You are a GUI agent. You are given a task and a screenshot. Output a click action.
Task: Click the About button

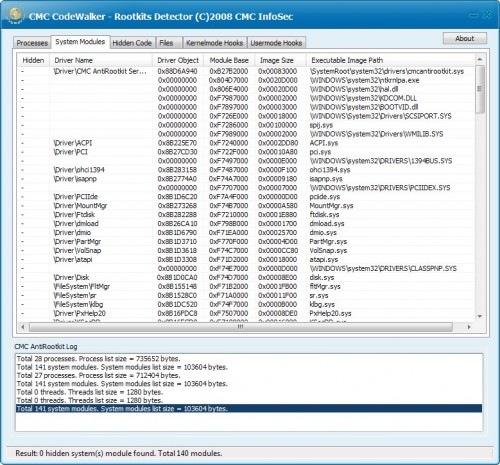465,38
